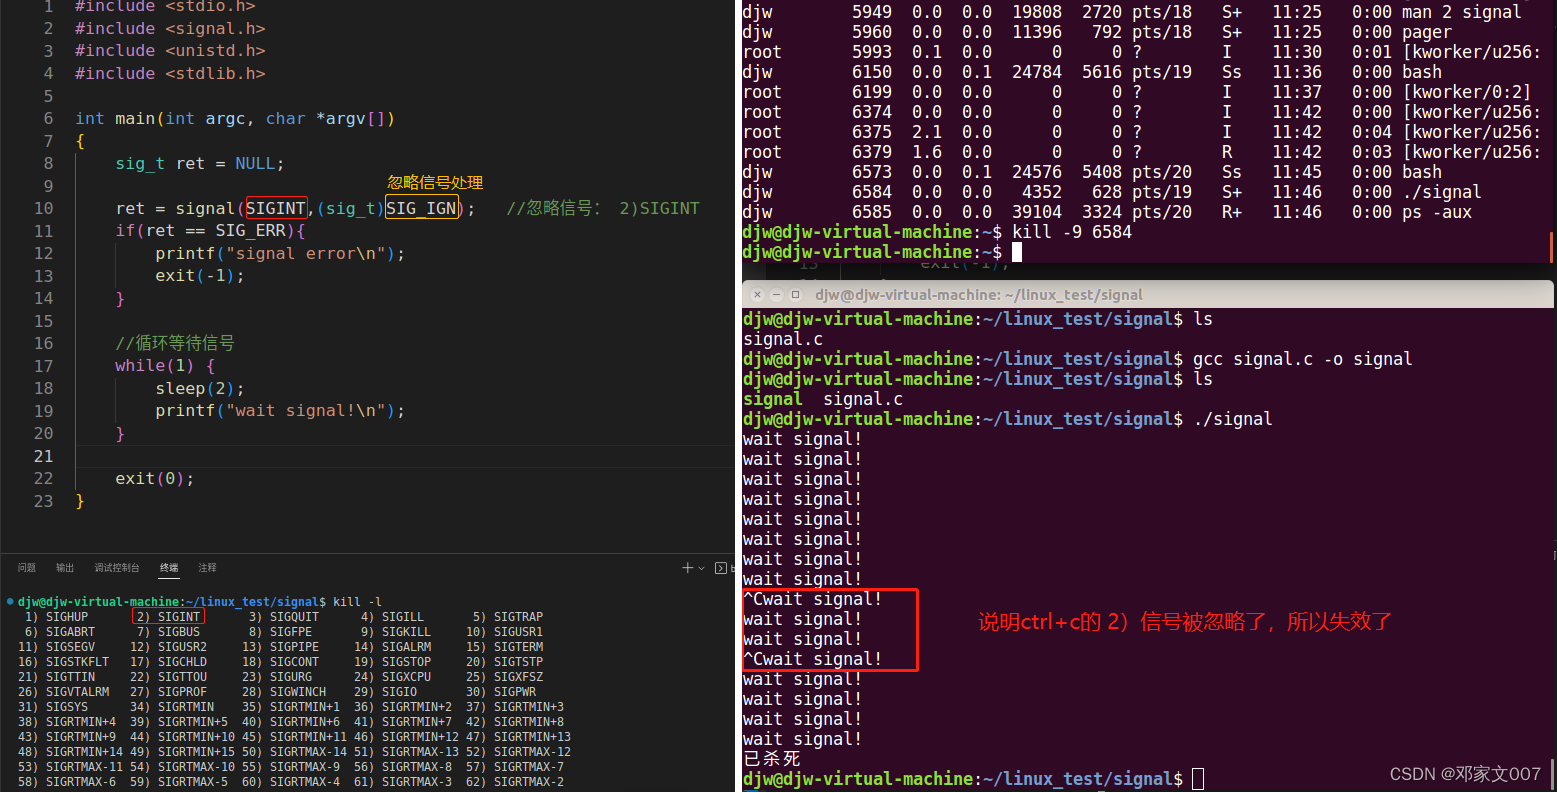Screen dimensions: 1557x793
Task: Click the prompt cursor in the top terminal
Action: [x=1017, y=252]
